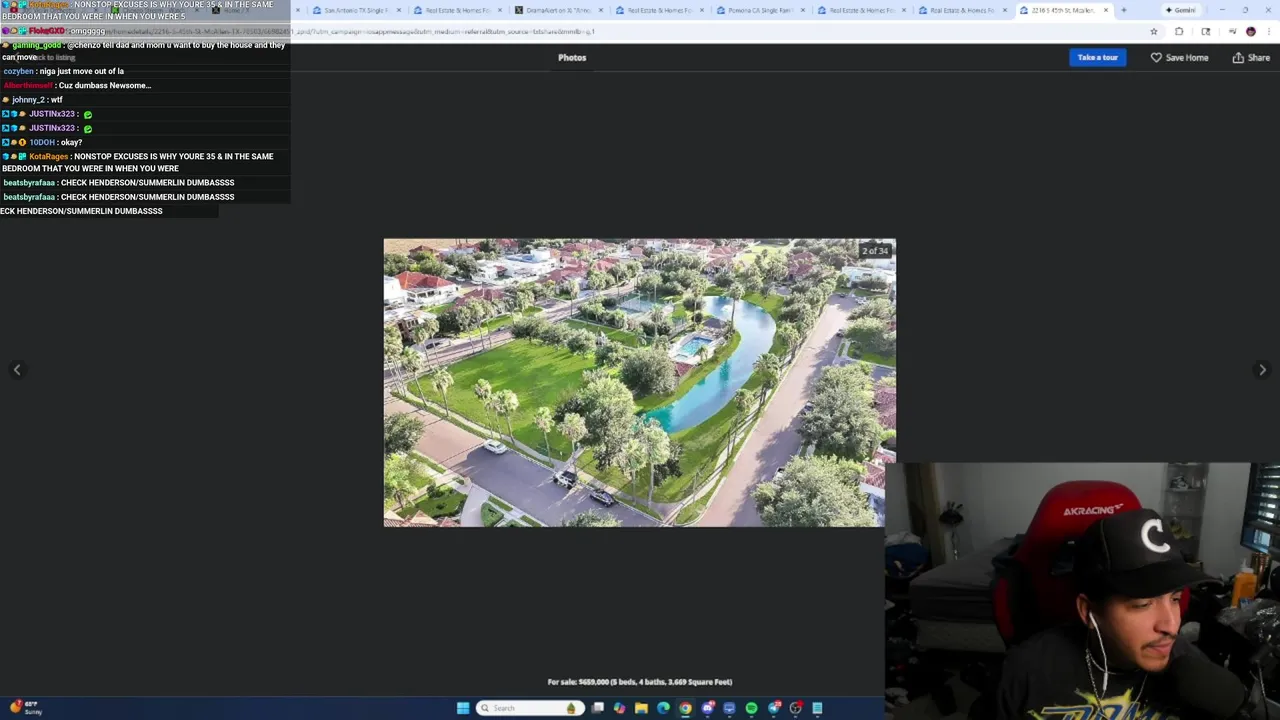Open Gemini in Chrome
This screenshot has width=1280, height=720.
[x=1181, y=10]
